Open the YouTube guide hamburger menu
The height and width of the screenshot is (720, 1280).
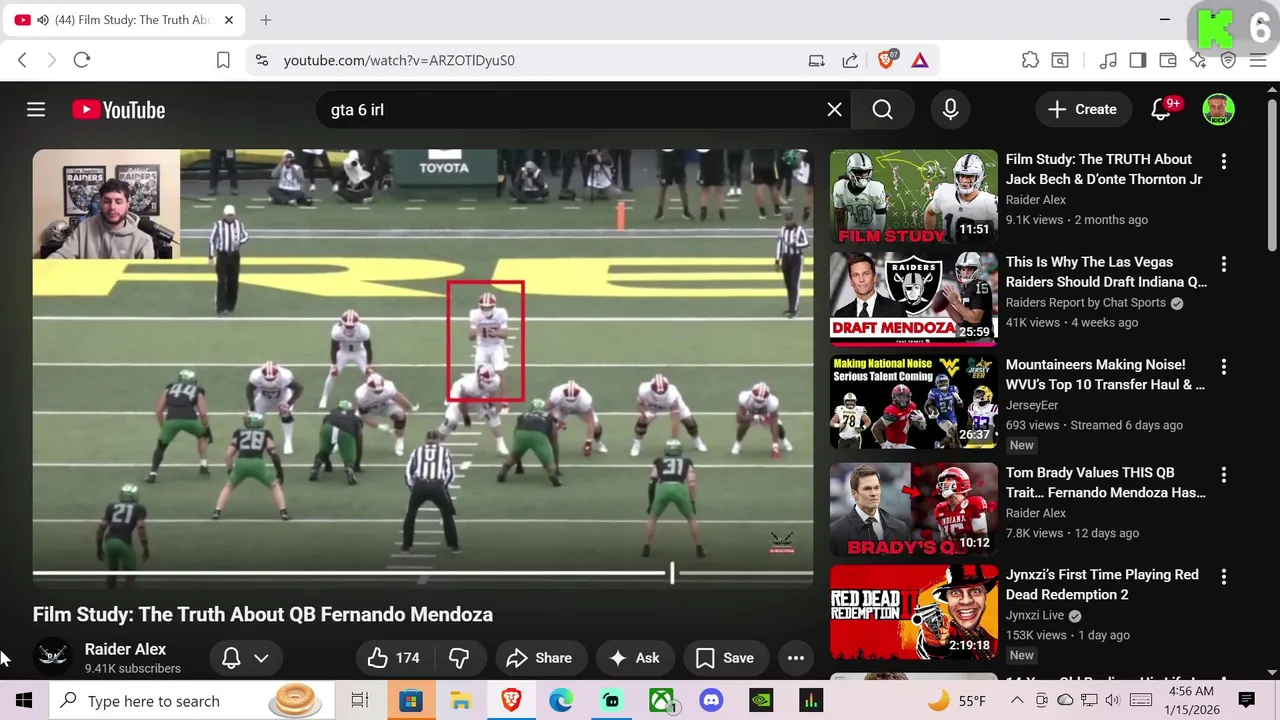36,110
